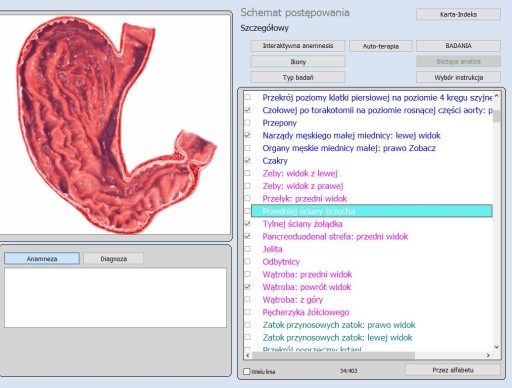Select Pęcherzyka żółciowego entry

click(306, 312)
